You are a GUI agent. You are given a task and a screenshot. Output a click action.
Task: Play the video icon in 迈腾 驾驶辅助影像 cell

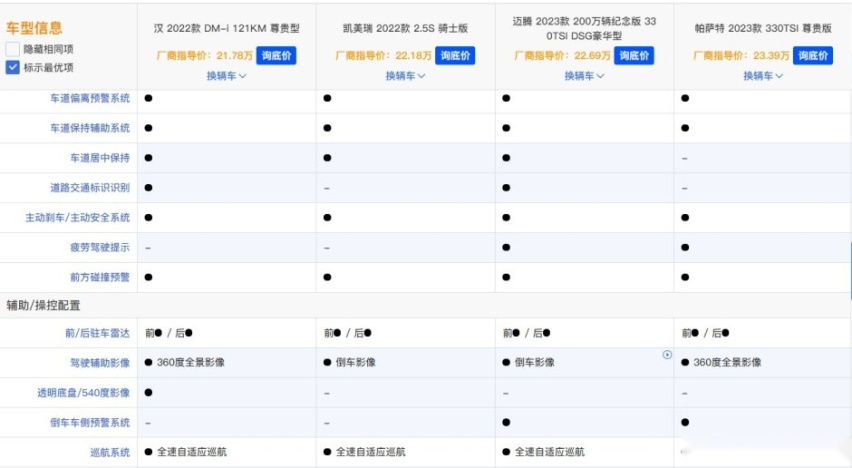click(667, 355)
